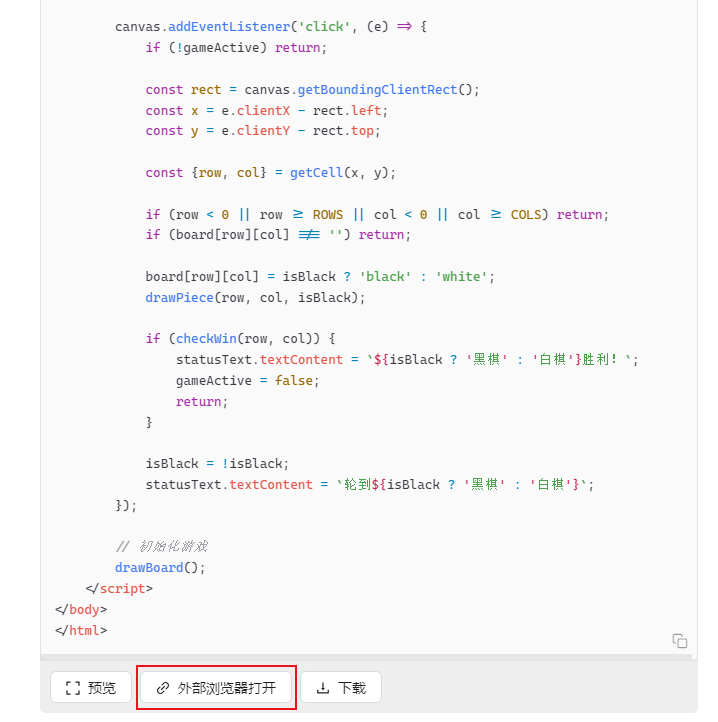Click the closing '</script>' tag
Viewport: 718px width, 722px height.
119,588
